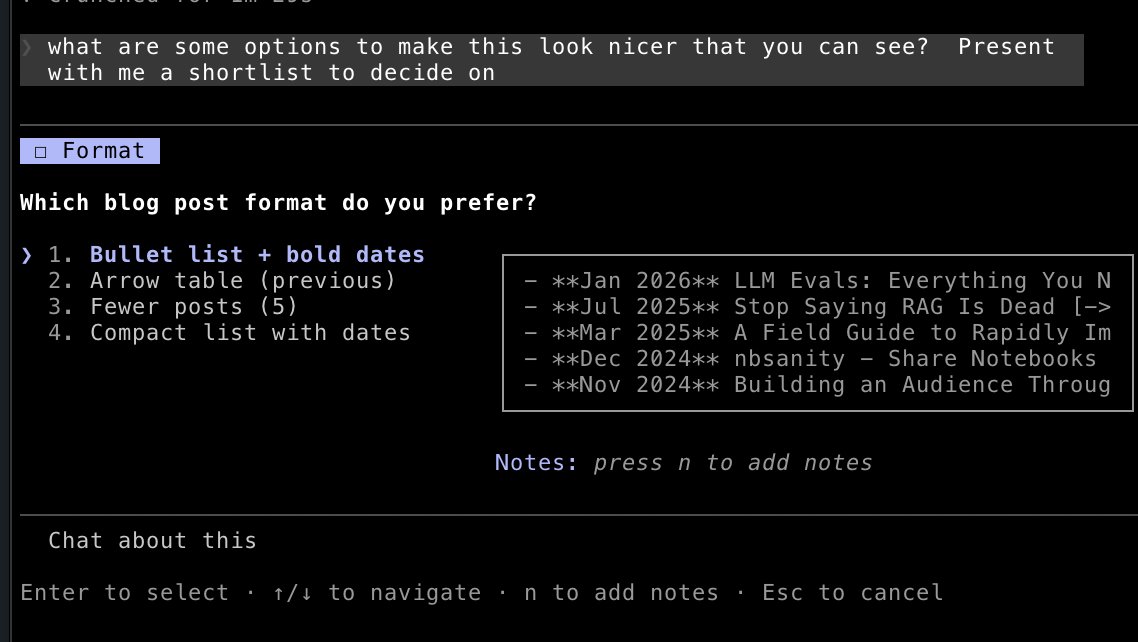Click the checkbox icon in the Format tab

click(40, 152)
